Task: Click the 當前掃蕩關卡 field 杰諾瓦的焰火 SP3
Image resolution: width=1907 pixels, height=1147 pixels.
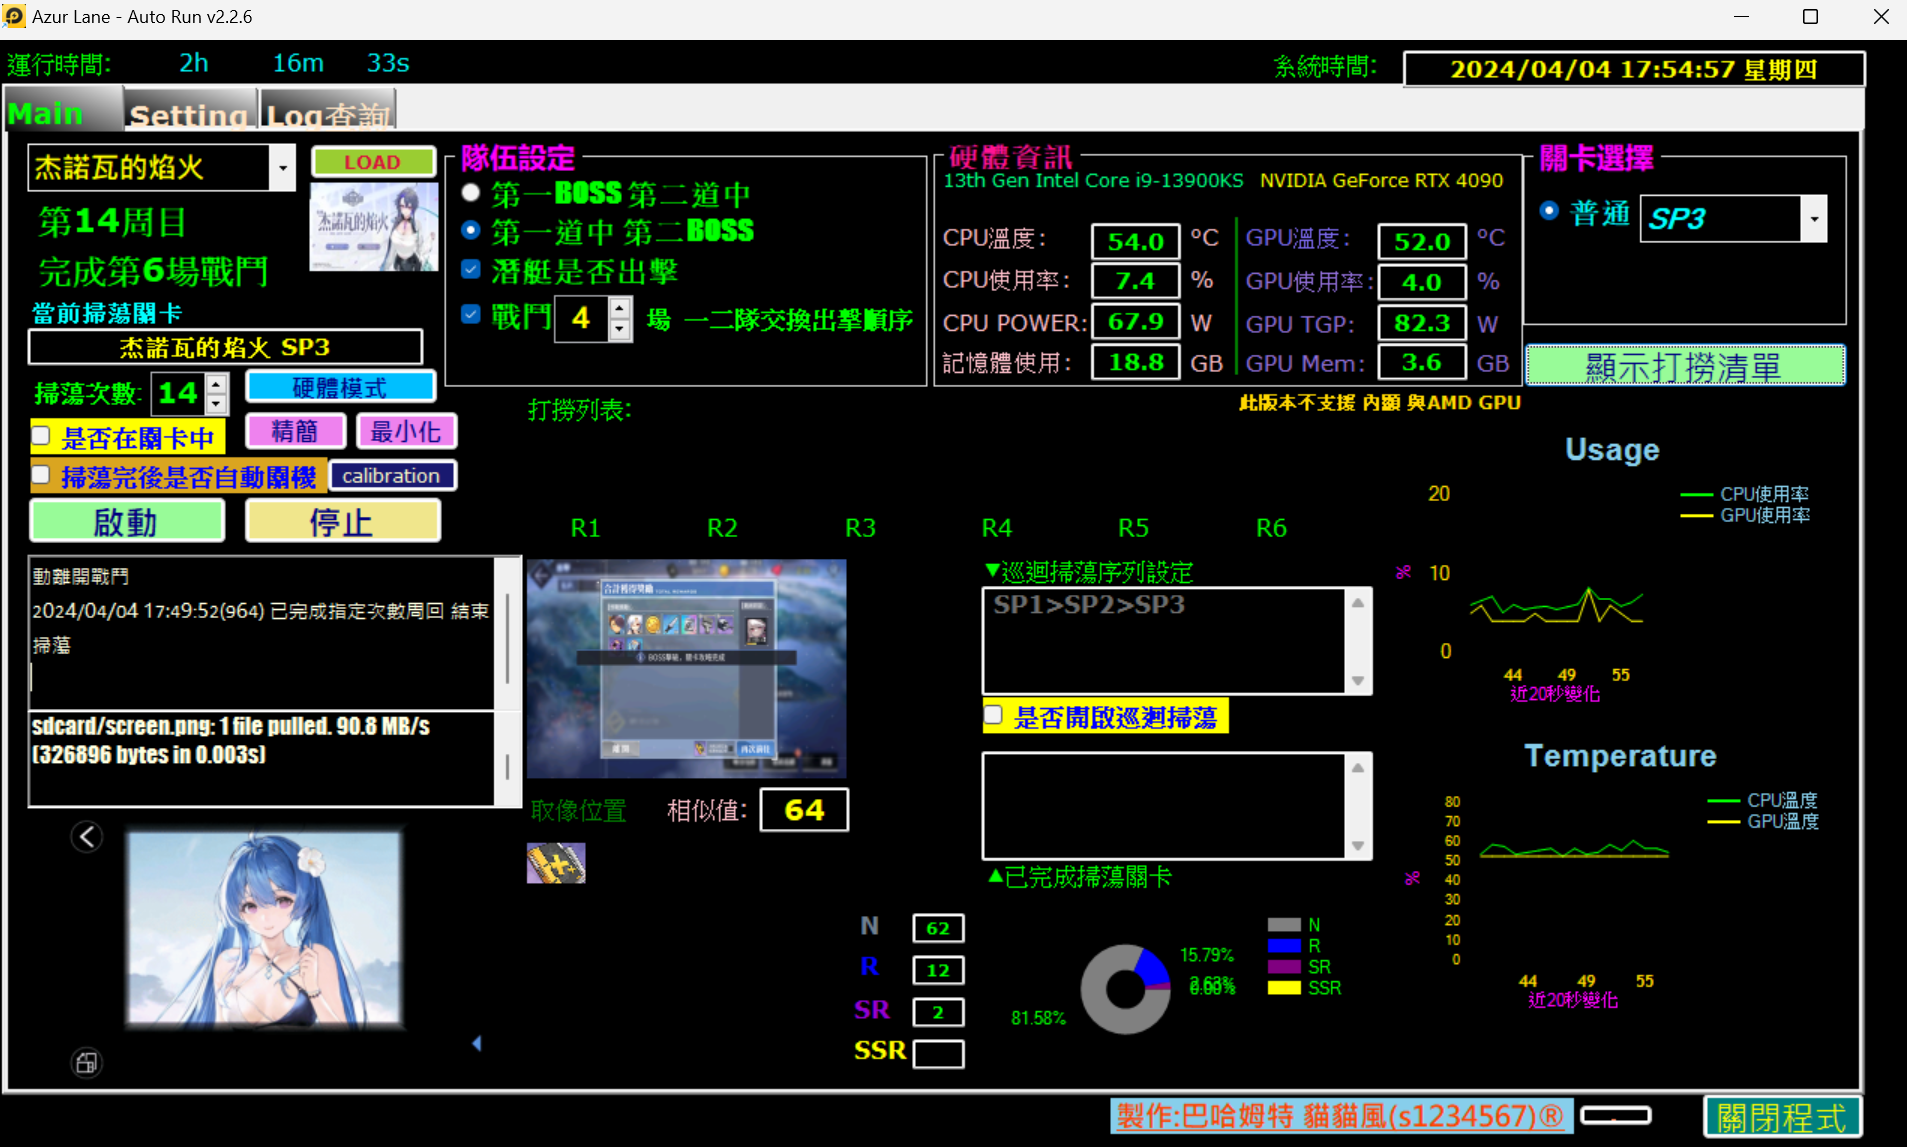Action: [x=226, y=347]
